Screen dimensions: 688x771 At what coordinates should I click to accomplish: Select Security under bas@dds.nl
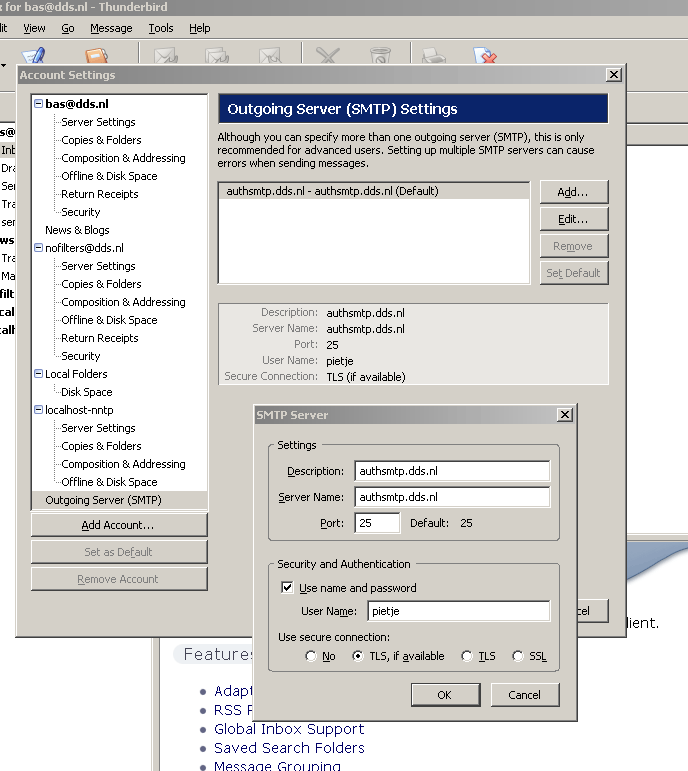pyautogui.click(x=81, y=212)
